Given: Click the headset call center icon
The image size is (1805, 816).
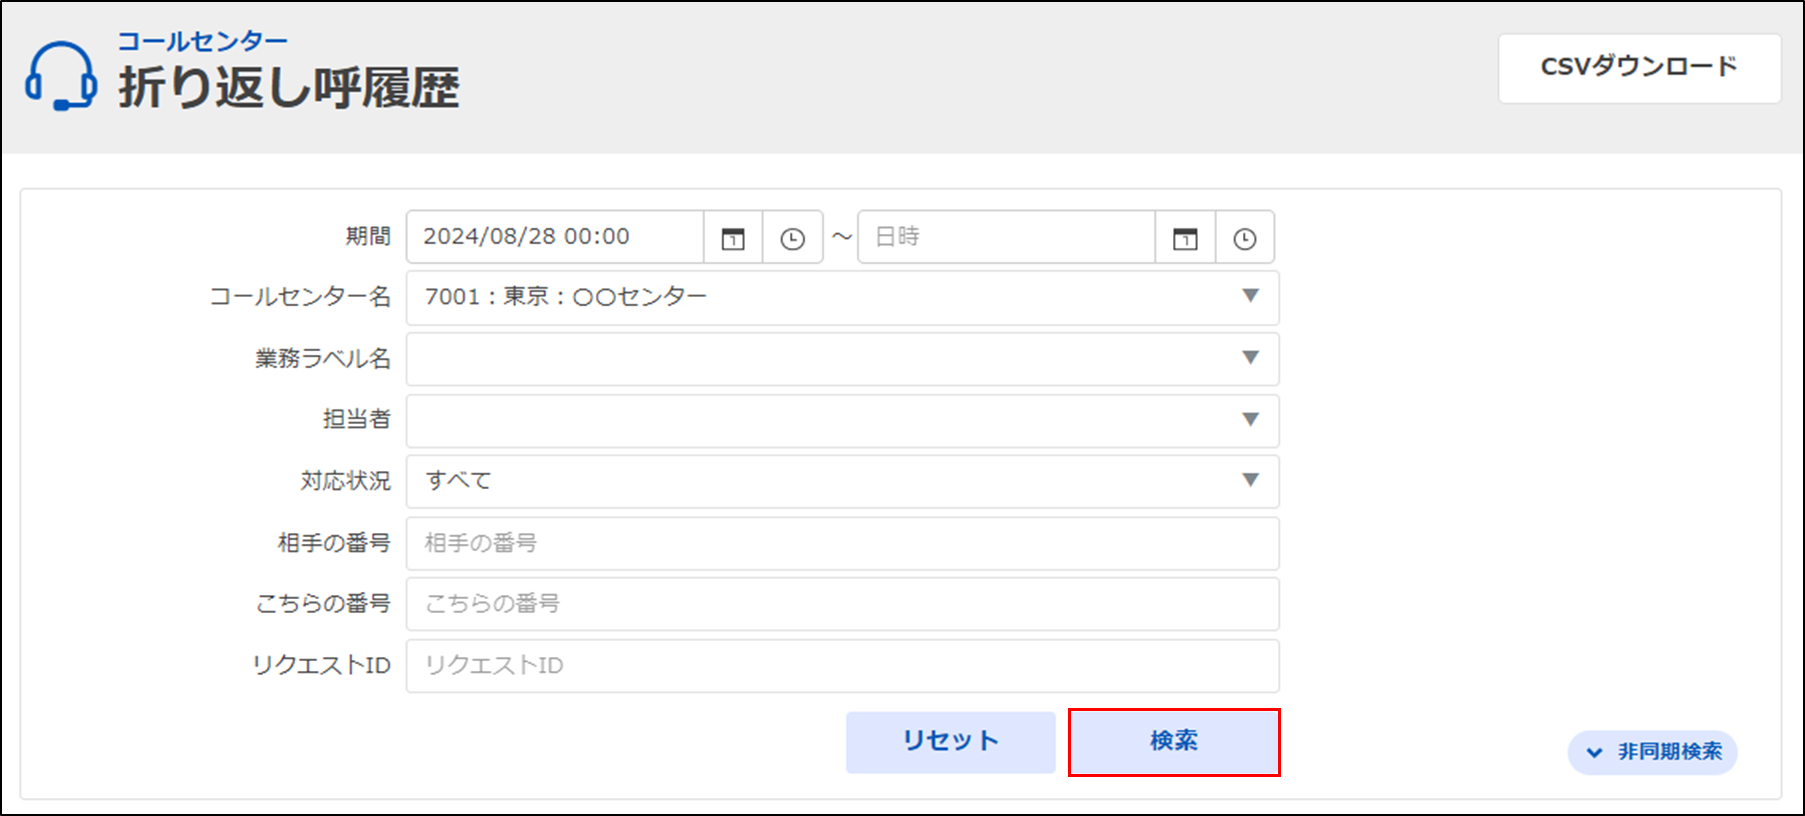Looking at the screenshot, I should tap(61, 76).
